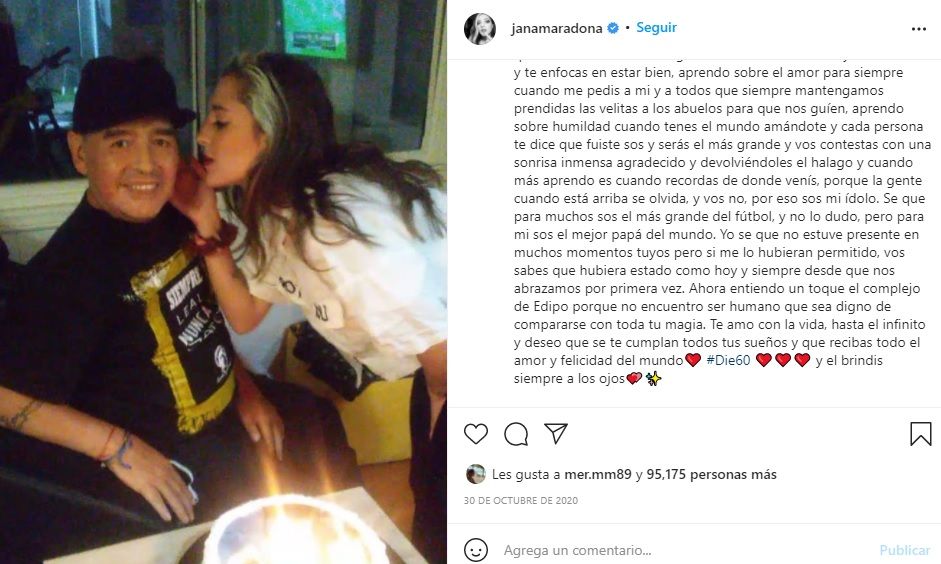This screenshot has height=564, width=941.
Task: Click the blue verified badge
Action: (613, 28)
